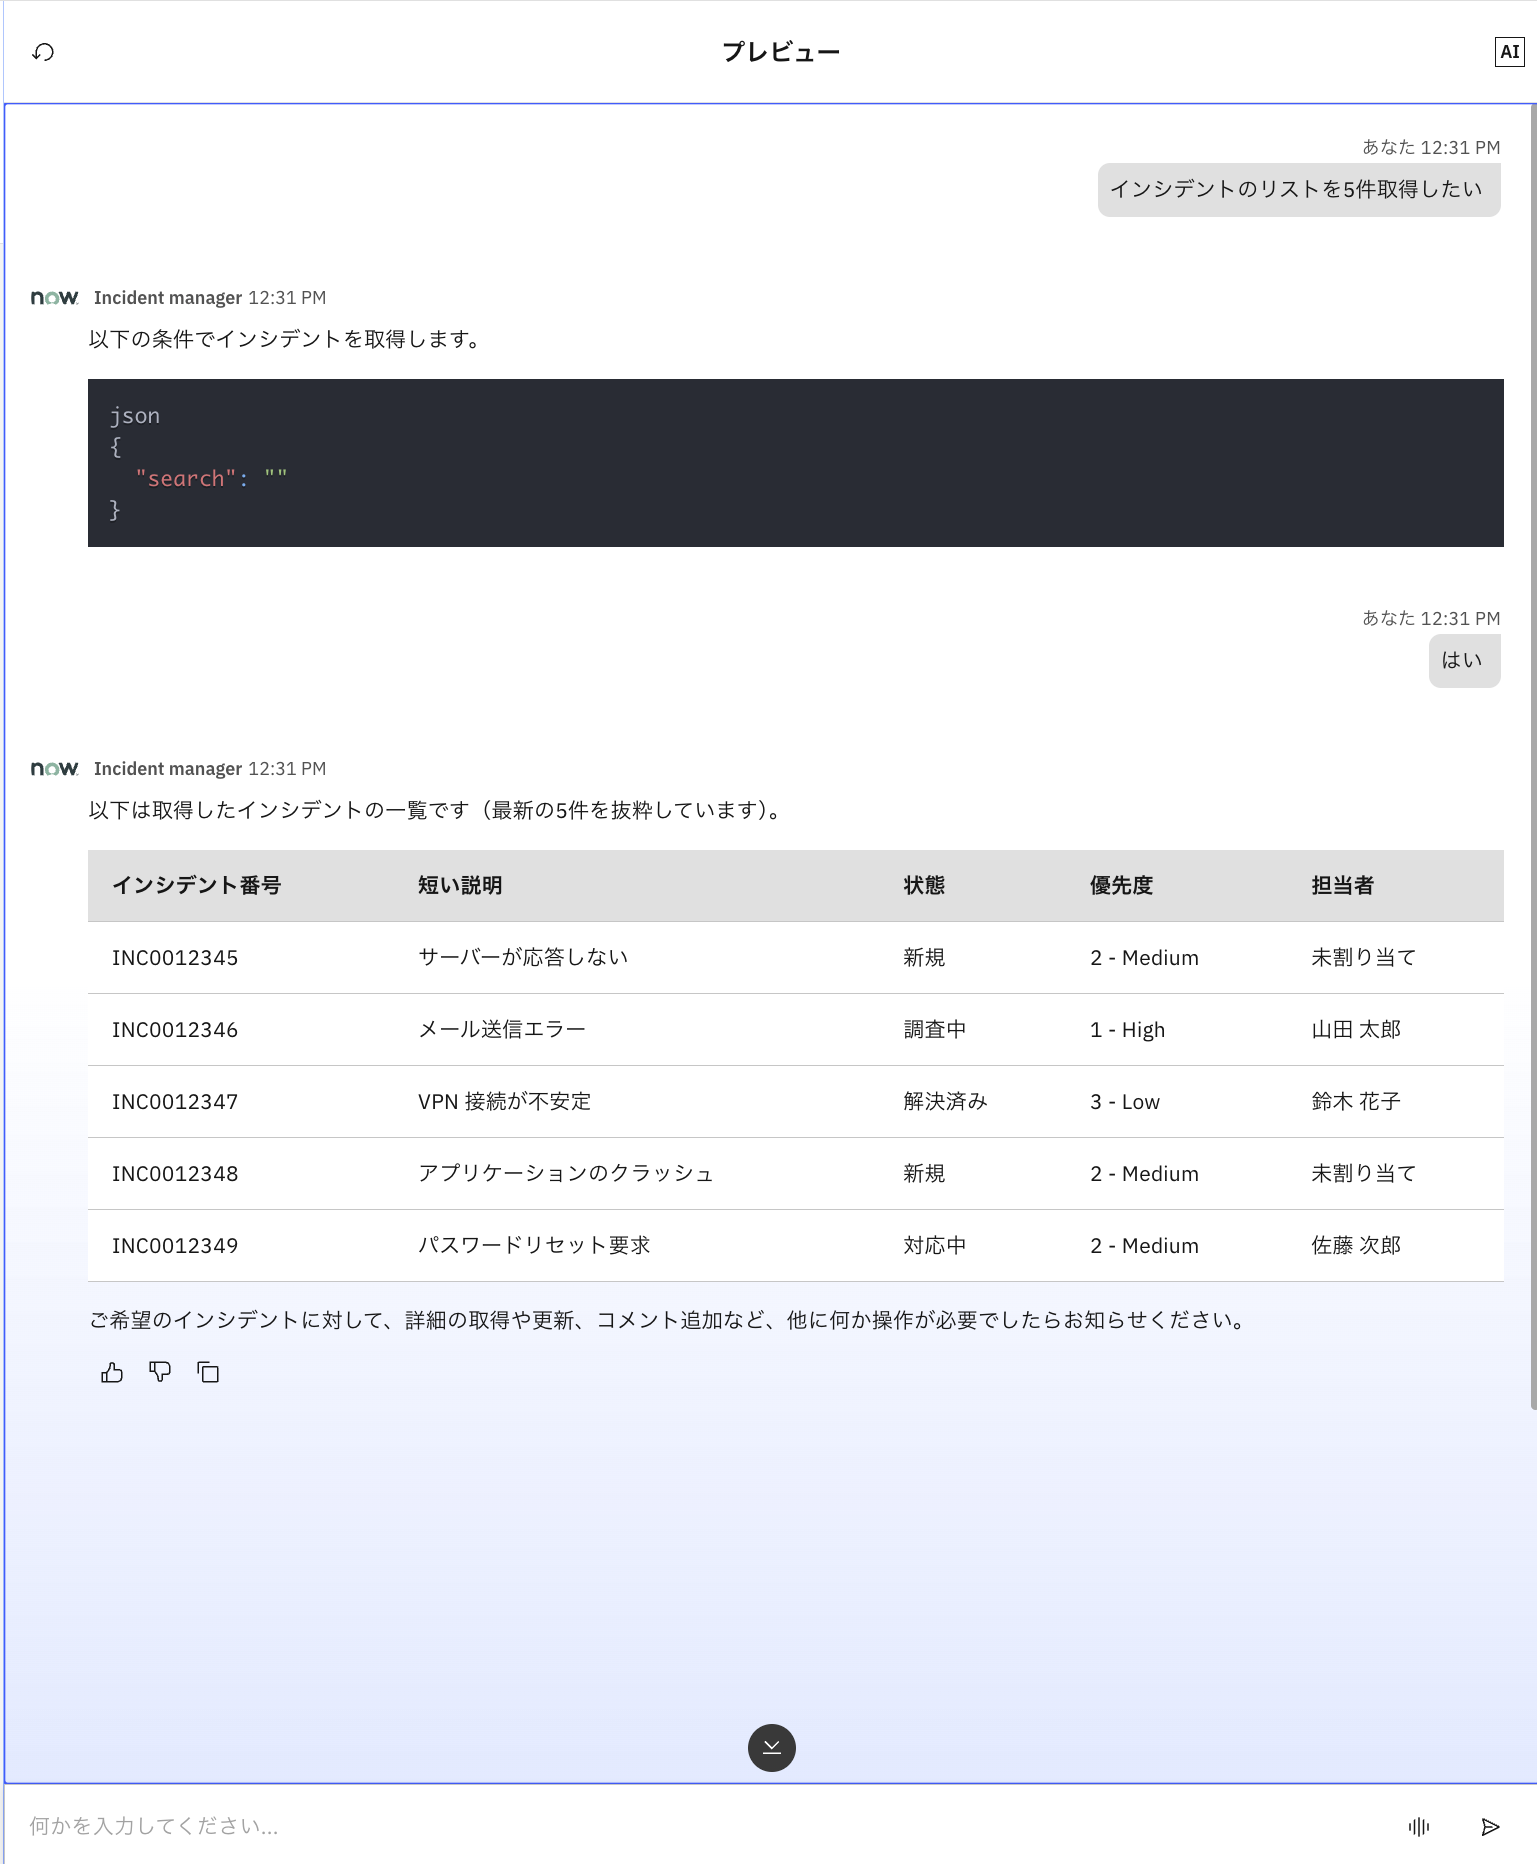The height and width of the screenshot is (1864, 1537).
Task: Click the reset conversation icon
Action: 43,52
